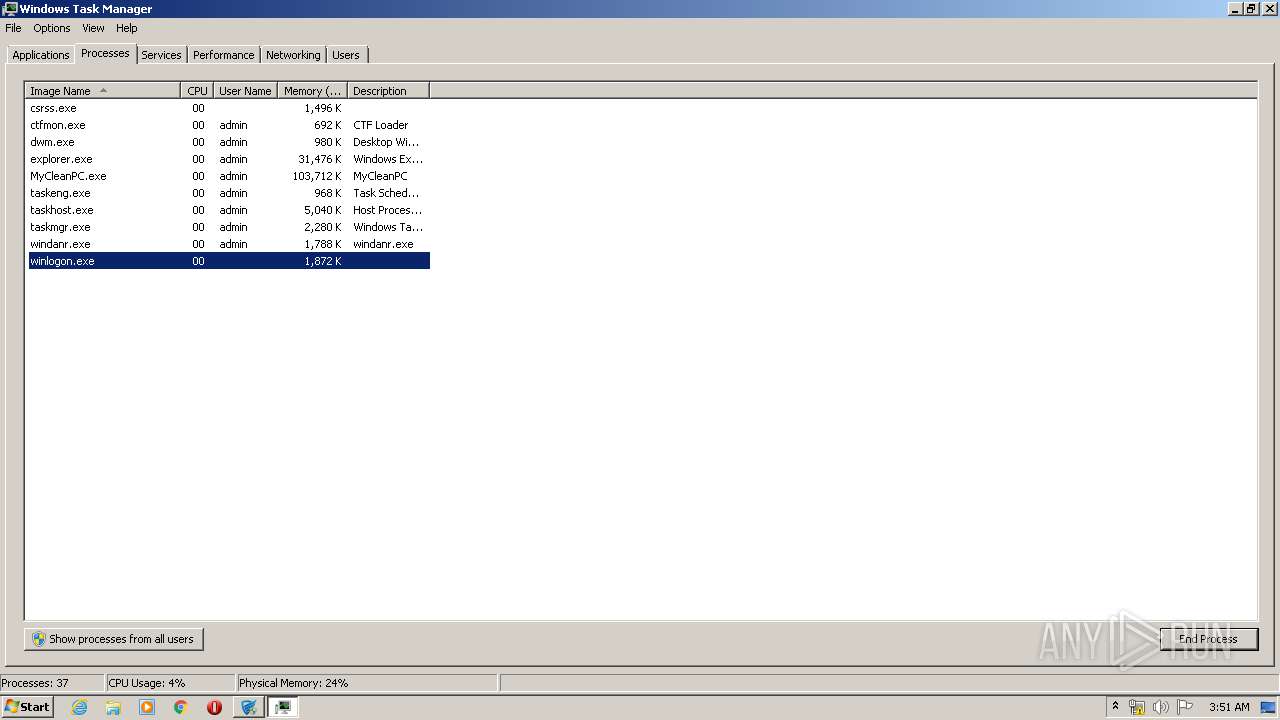Click the End Process button

coord(1208,639)
